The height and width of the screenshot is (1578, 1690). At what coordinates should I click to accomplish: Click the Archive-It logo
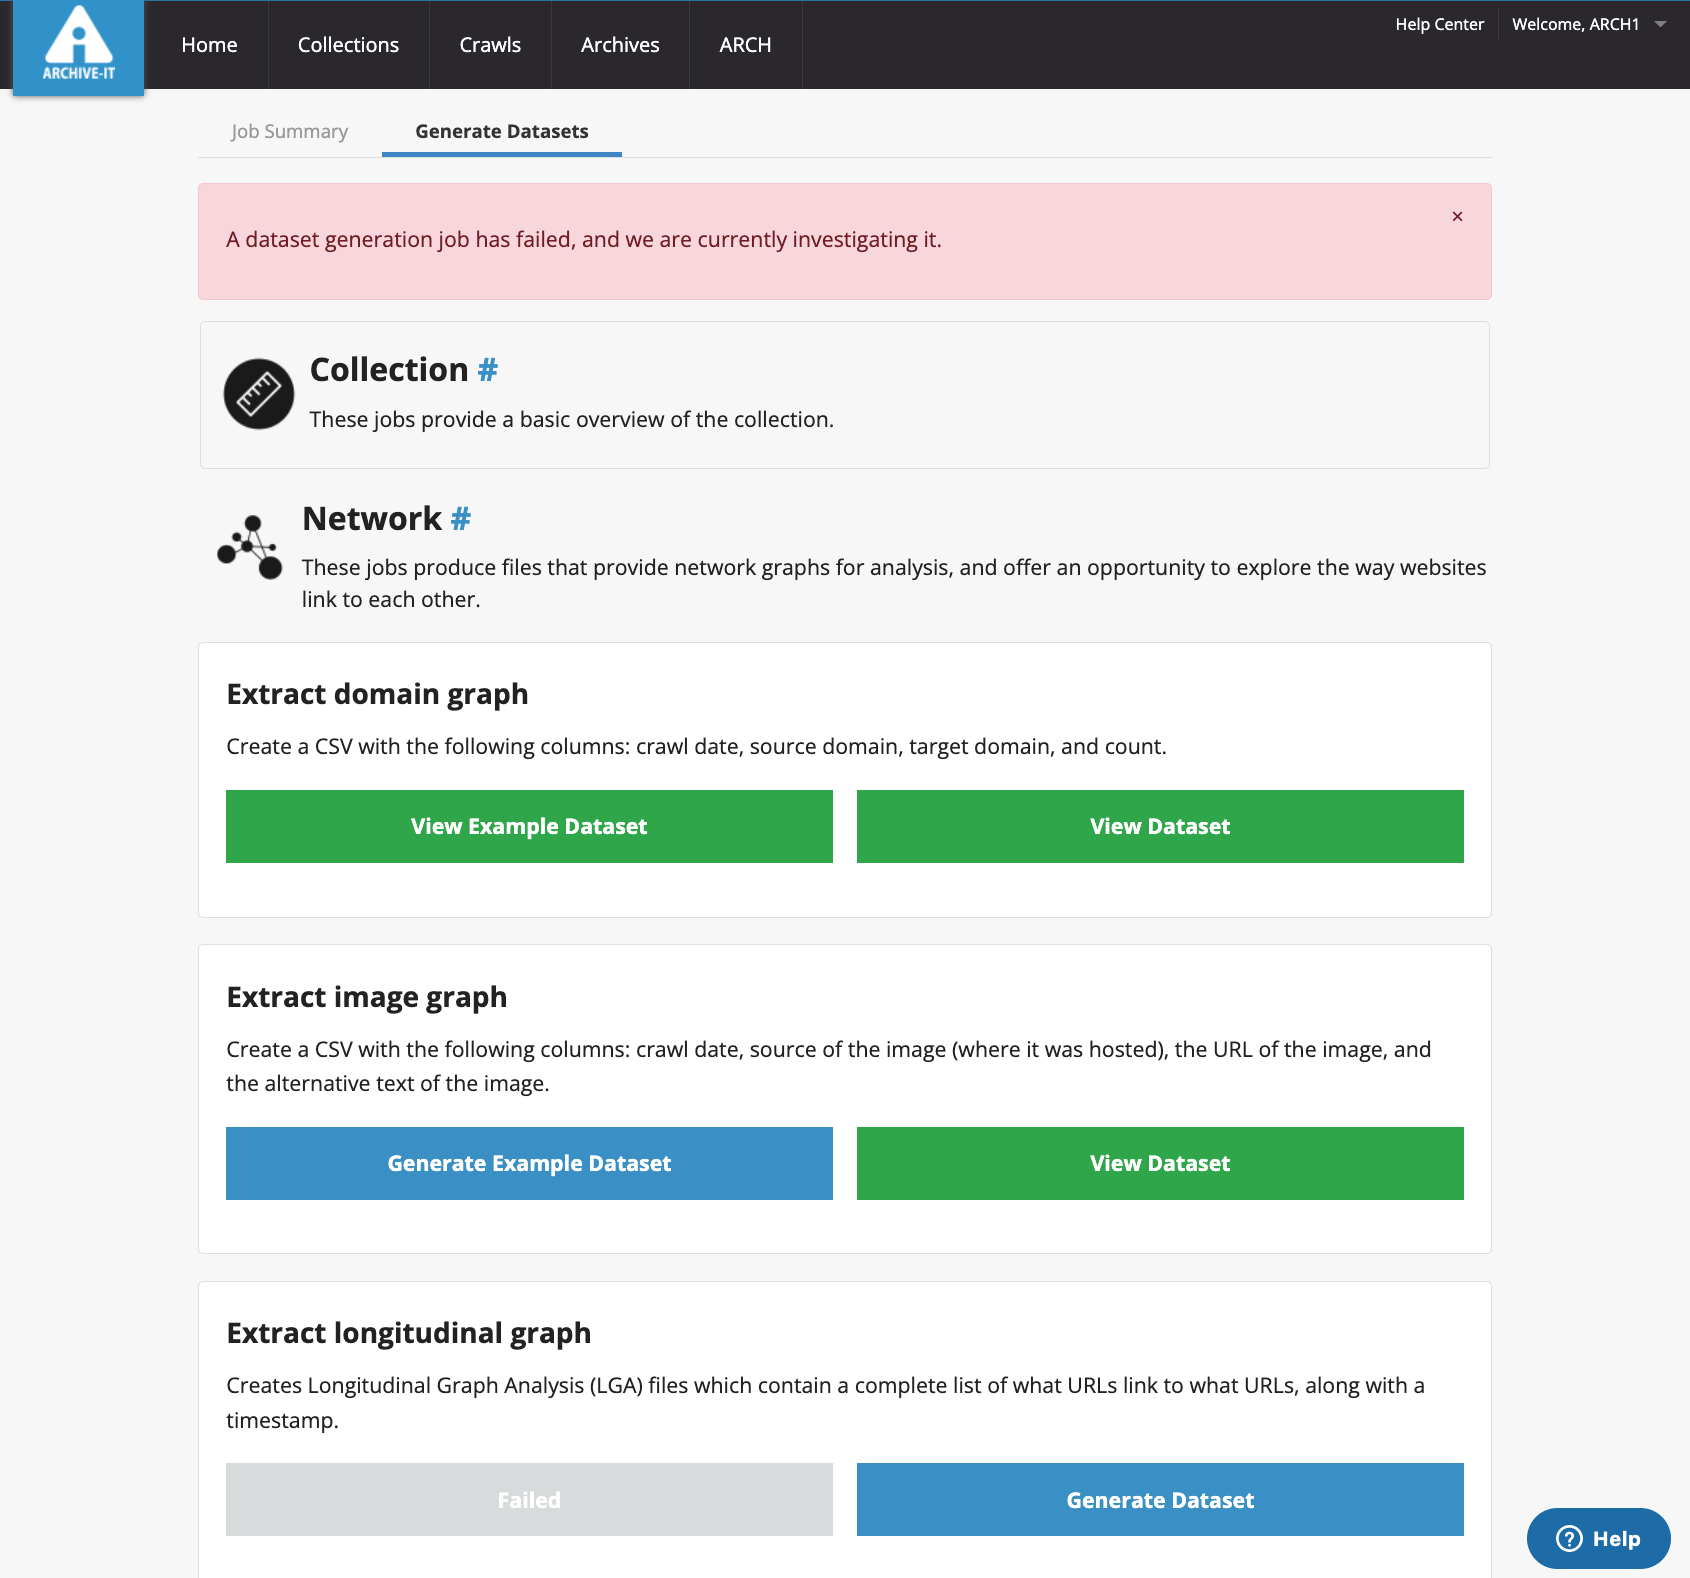[78, 46]
